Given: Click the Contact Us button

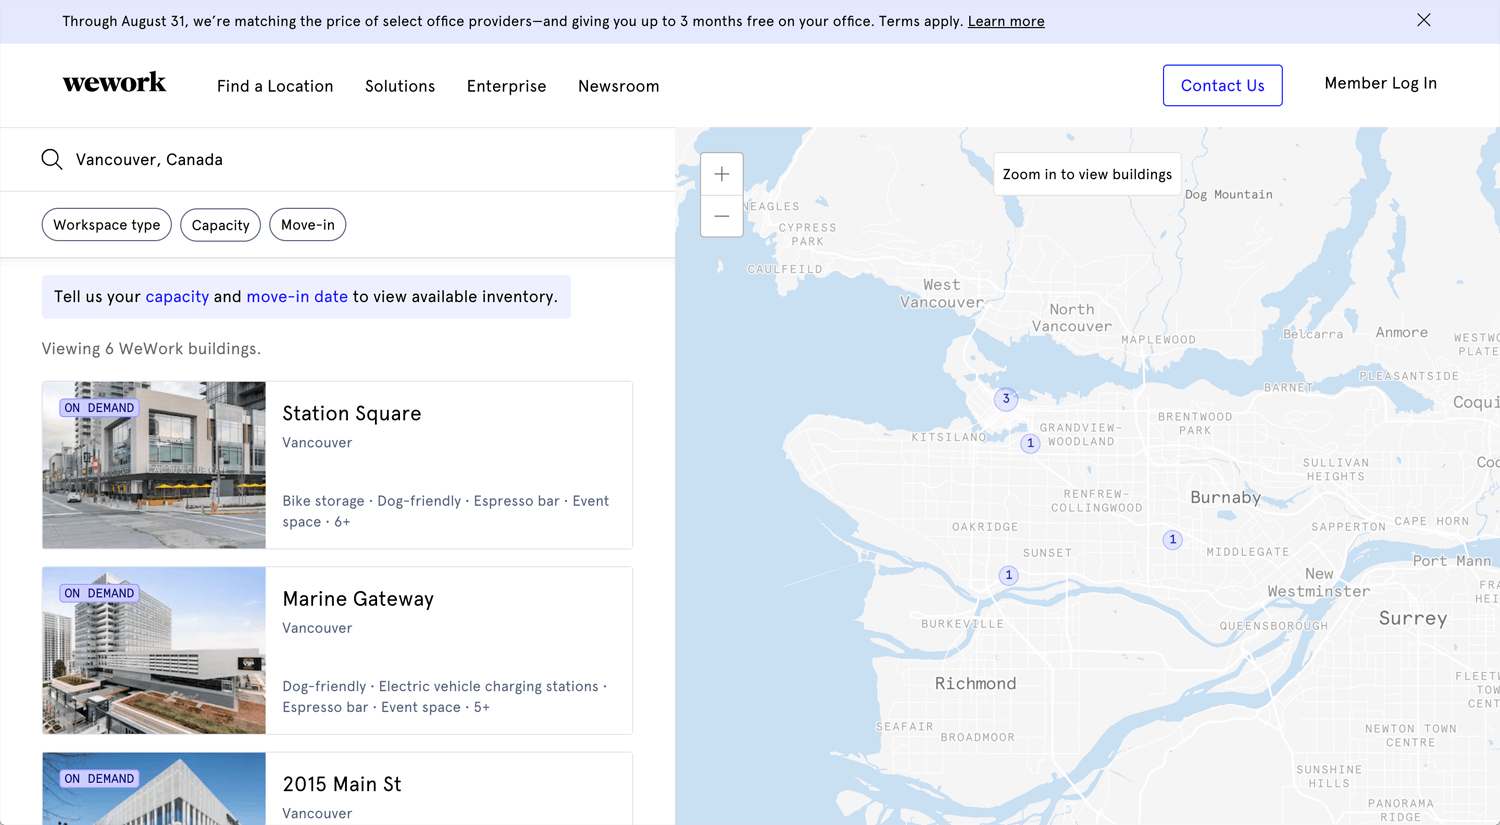Looking at the screenshot, I should coord(1222,85).
